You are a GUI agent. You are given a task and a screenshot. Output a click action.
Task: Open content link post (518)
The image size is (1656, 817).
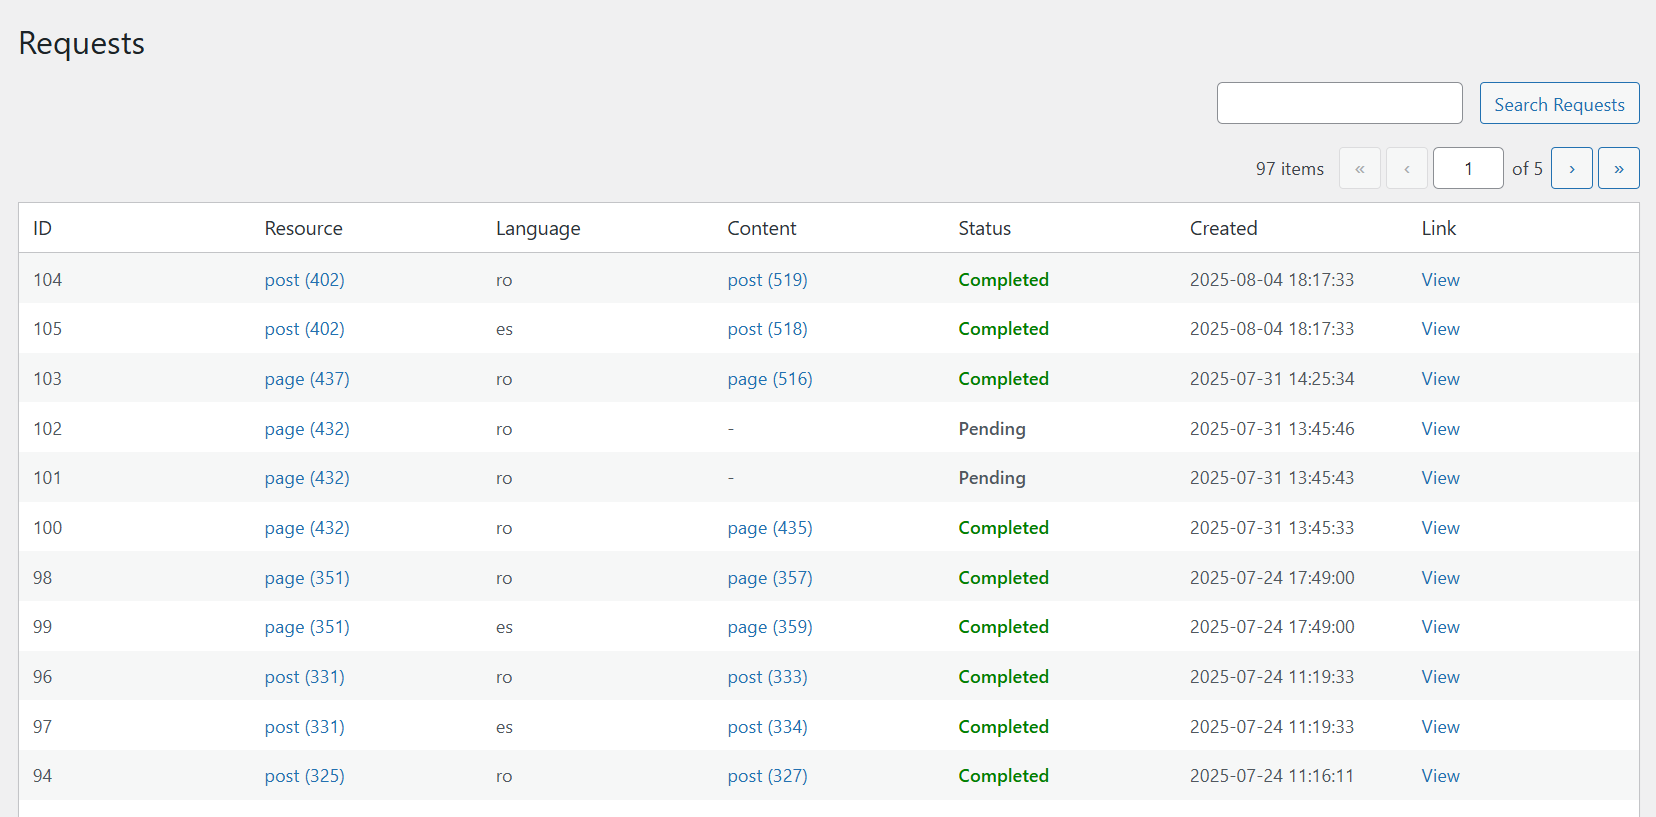point(767,329)
